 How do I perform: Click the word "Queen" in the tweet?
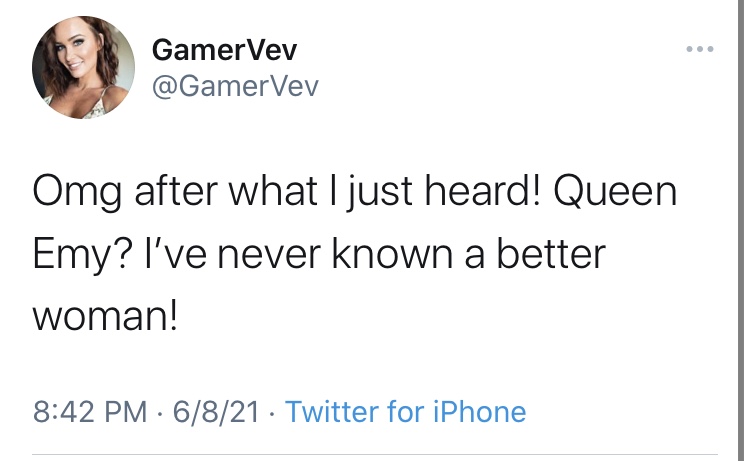615,192
